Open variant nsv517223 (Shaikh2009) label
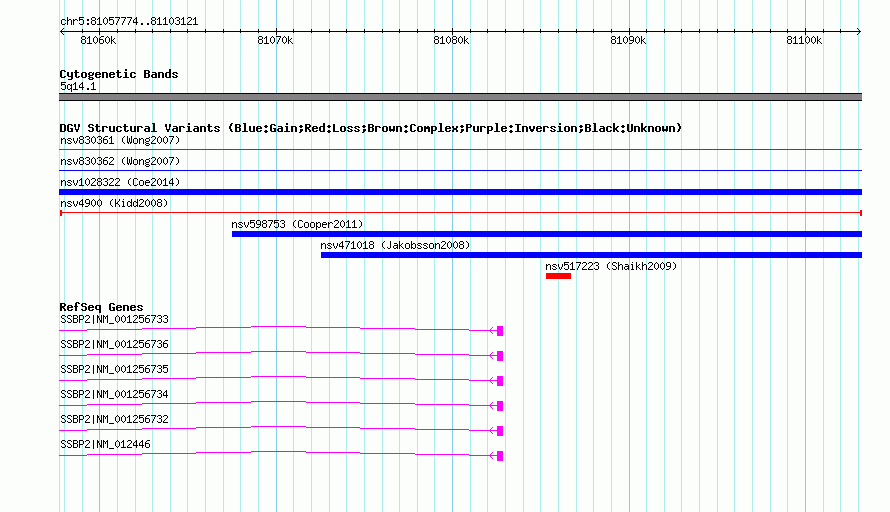Viewport: 890px width, 512px height. (611, 266)
